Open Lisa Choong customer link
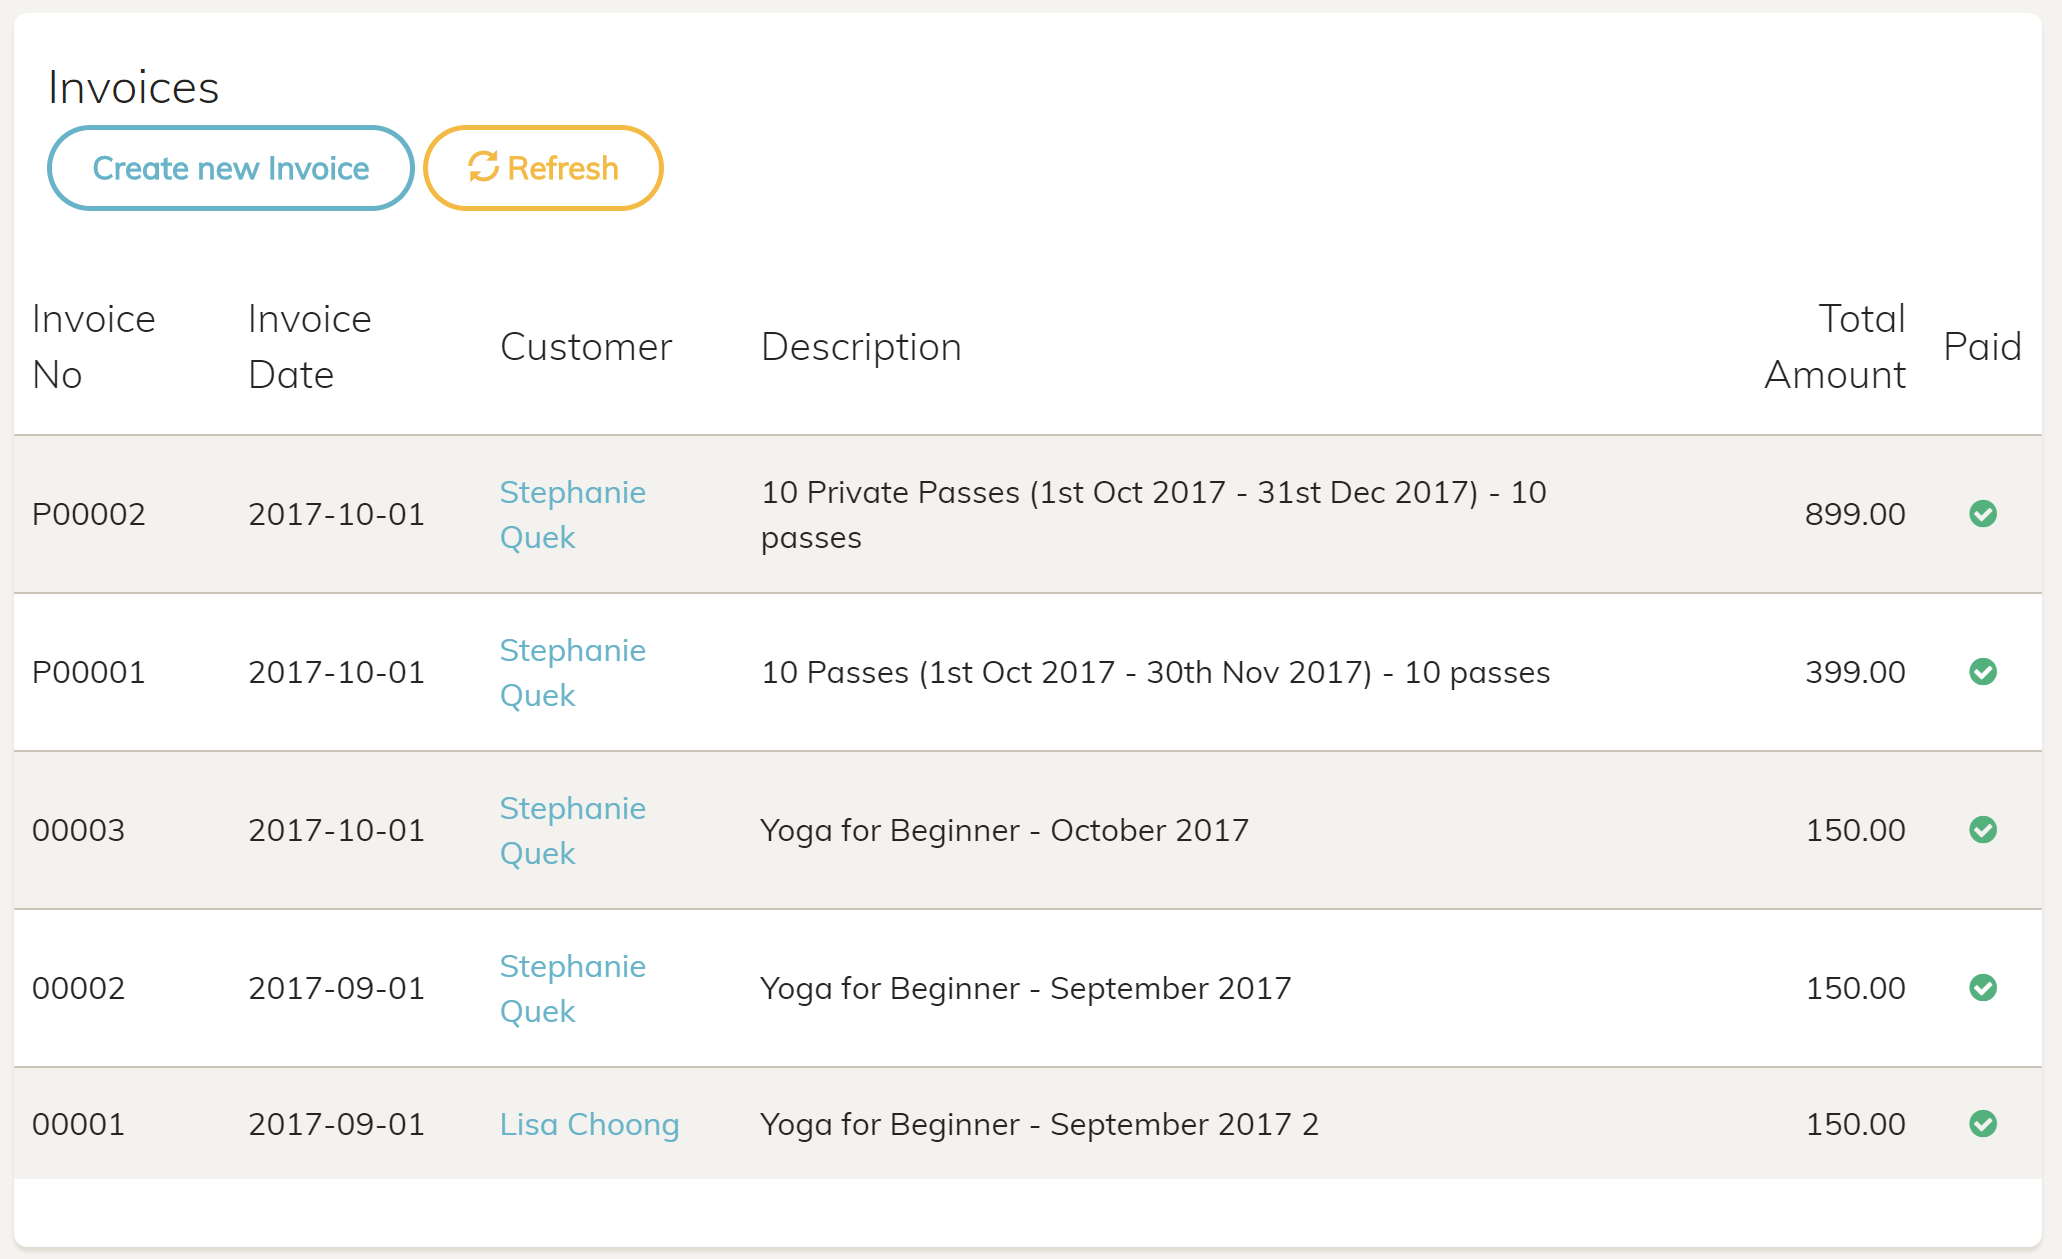This screenshot has width=2062, height=1259. pos(589,1124)
